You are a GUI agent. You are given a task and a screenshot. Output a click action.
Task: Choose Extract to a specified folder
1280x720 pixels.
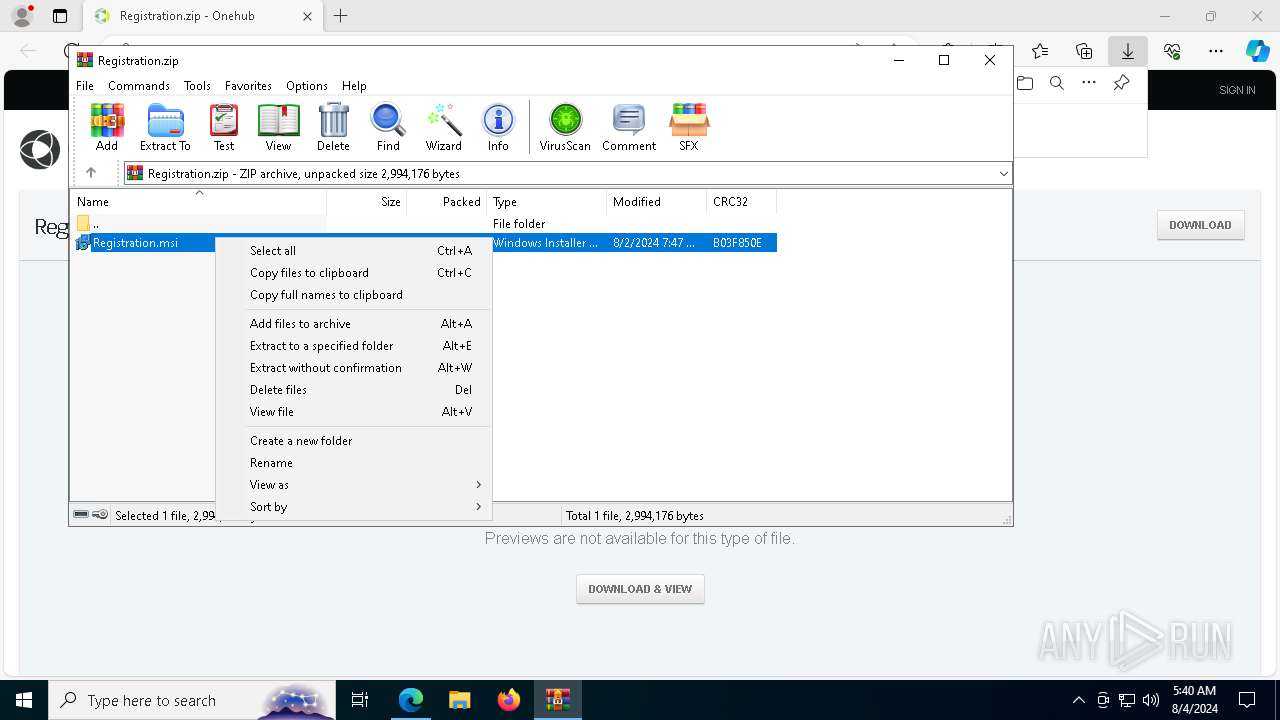pyautogui.click(x=353, y=346)
